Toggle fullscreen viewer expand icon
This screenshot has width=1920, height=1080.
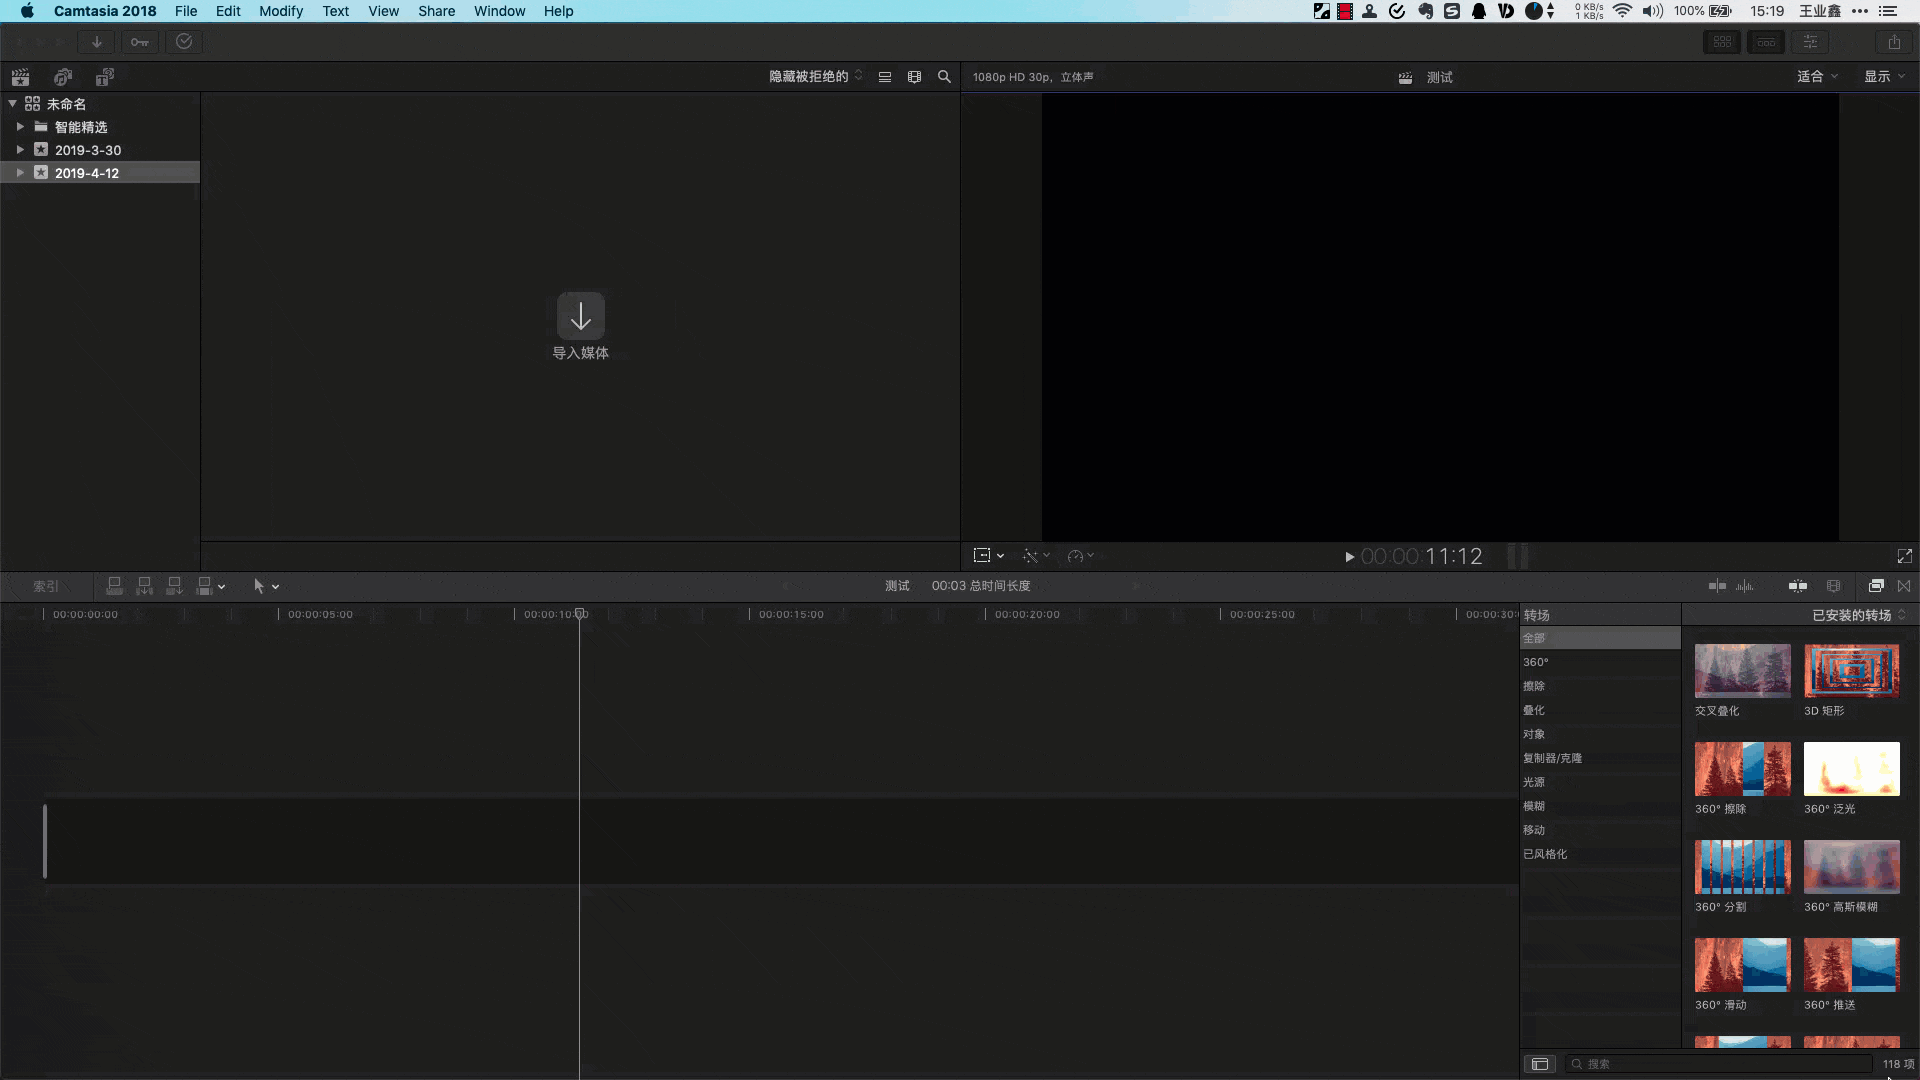tap(1904, 556)
